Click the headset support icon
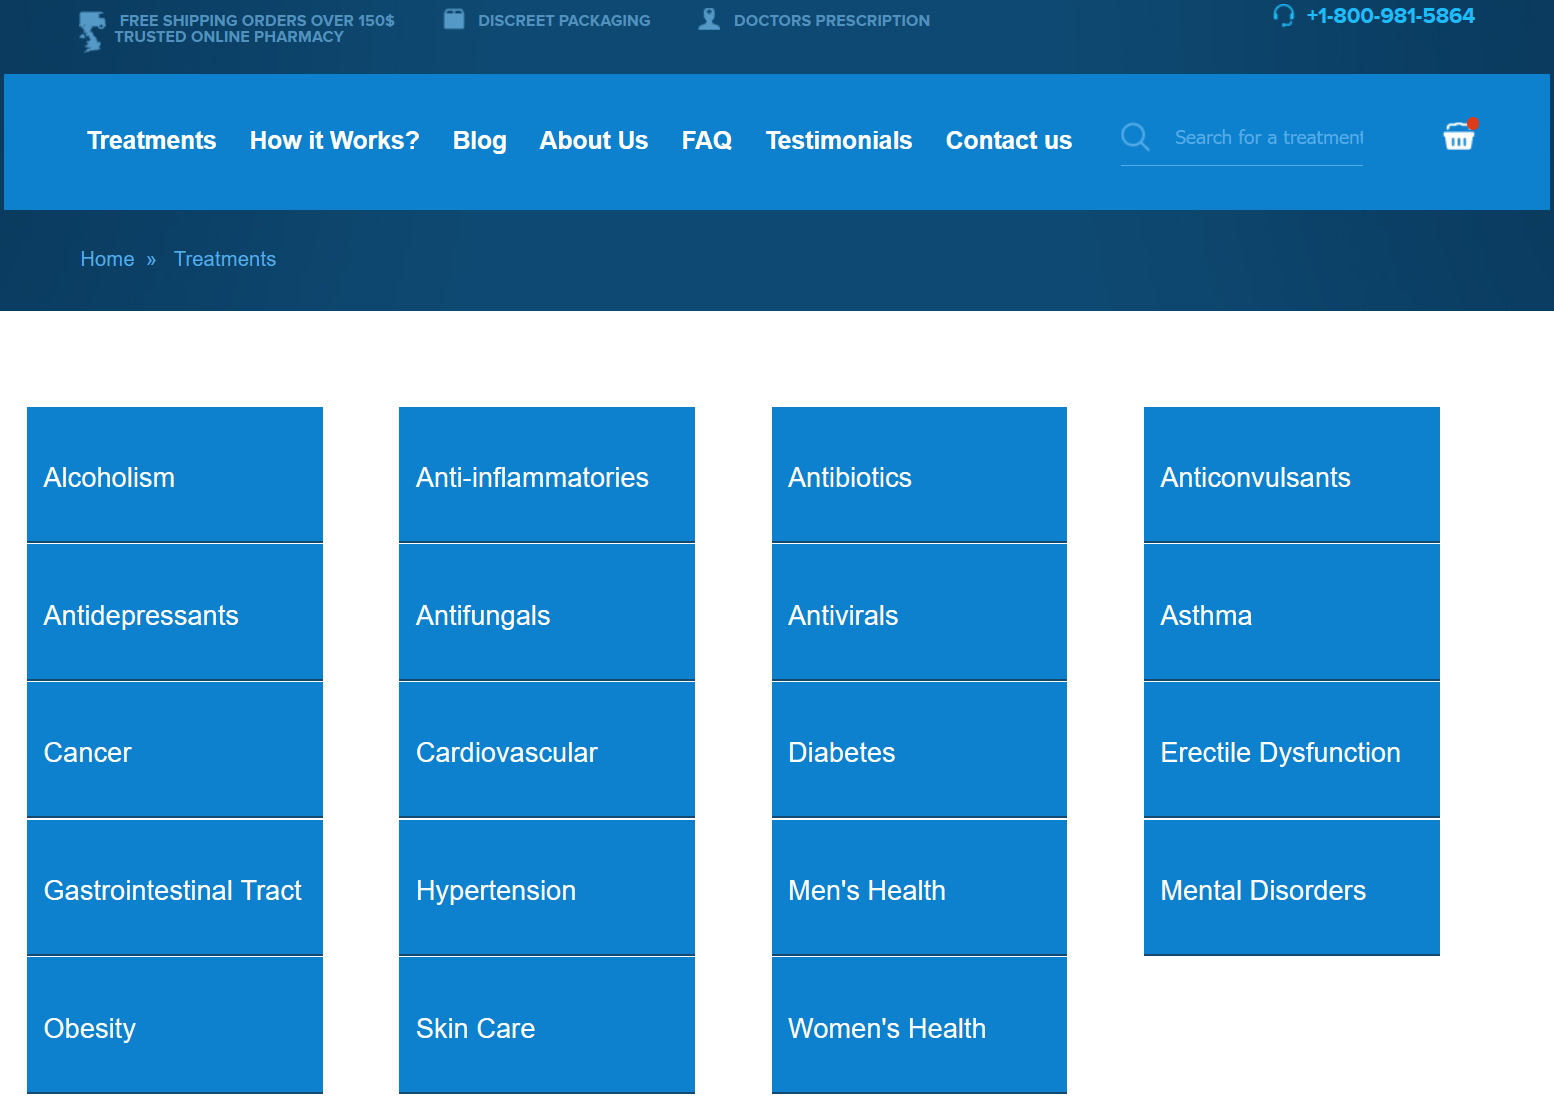The height and width of the screenshot is (1108, 1554). [1283, 16]
